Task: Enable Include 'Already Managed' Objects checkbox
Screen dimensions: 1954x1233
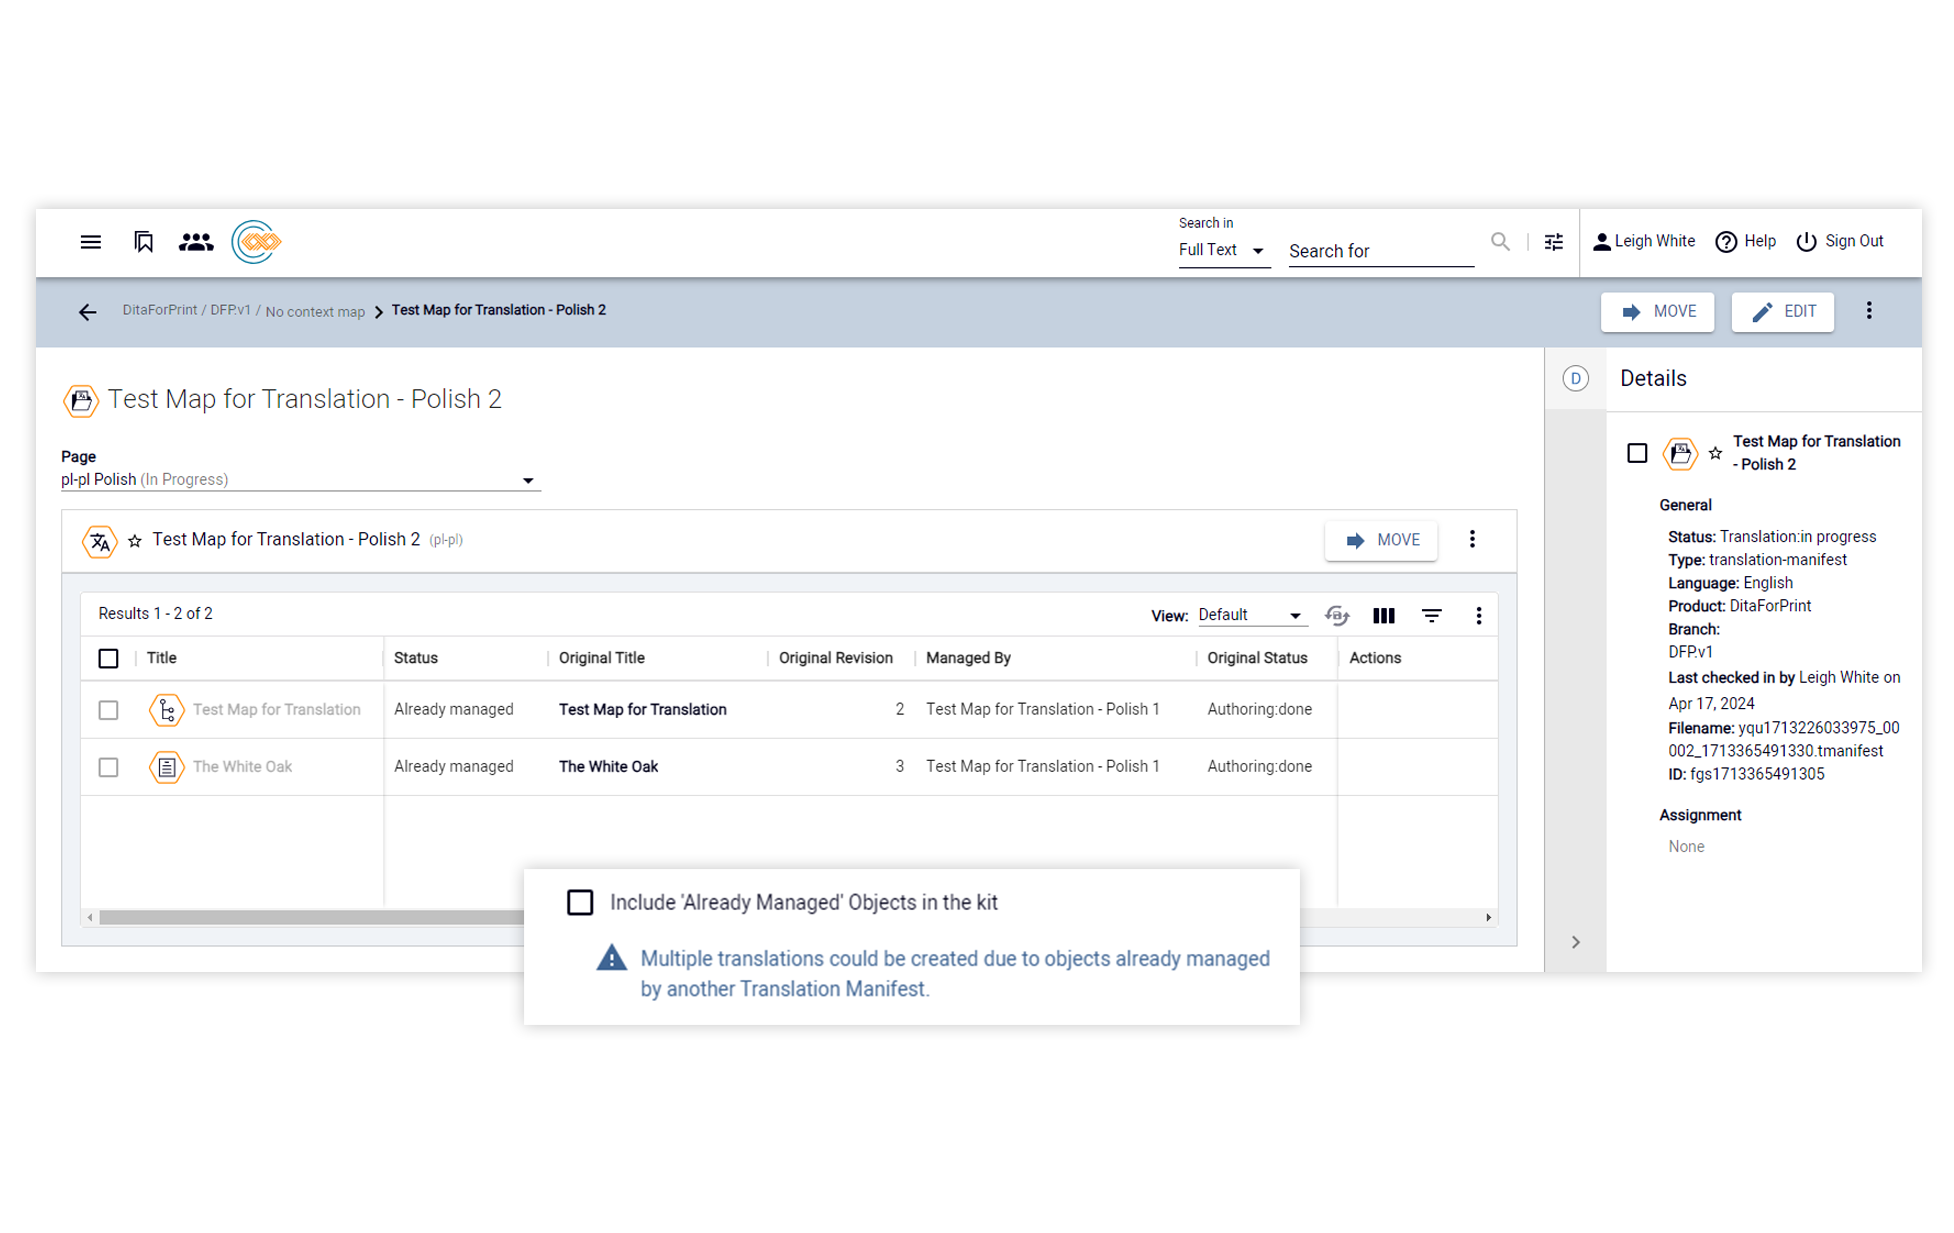Action: 580,902
